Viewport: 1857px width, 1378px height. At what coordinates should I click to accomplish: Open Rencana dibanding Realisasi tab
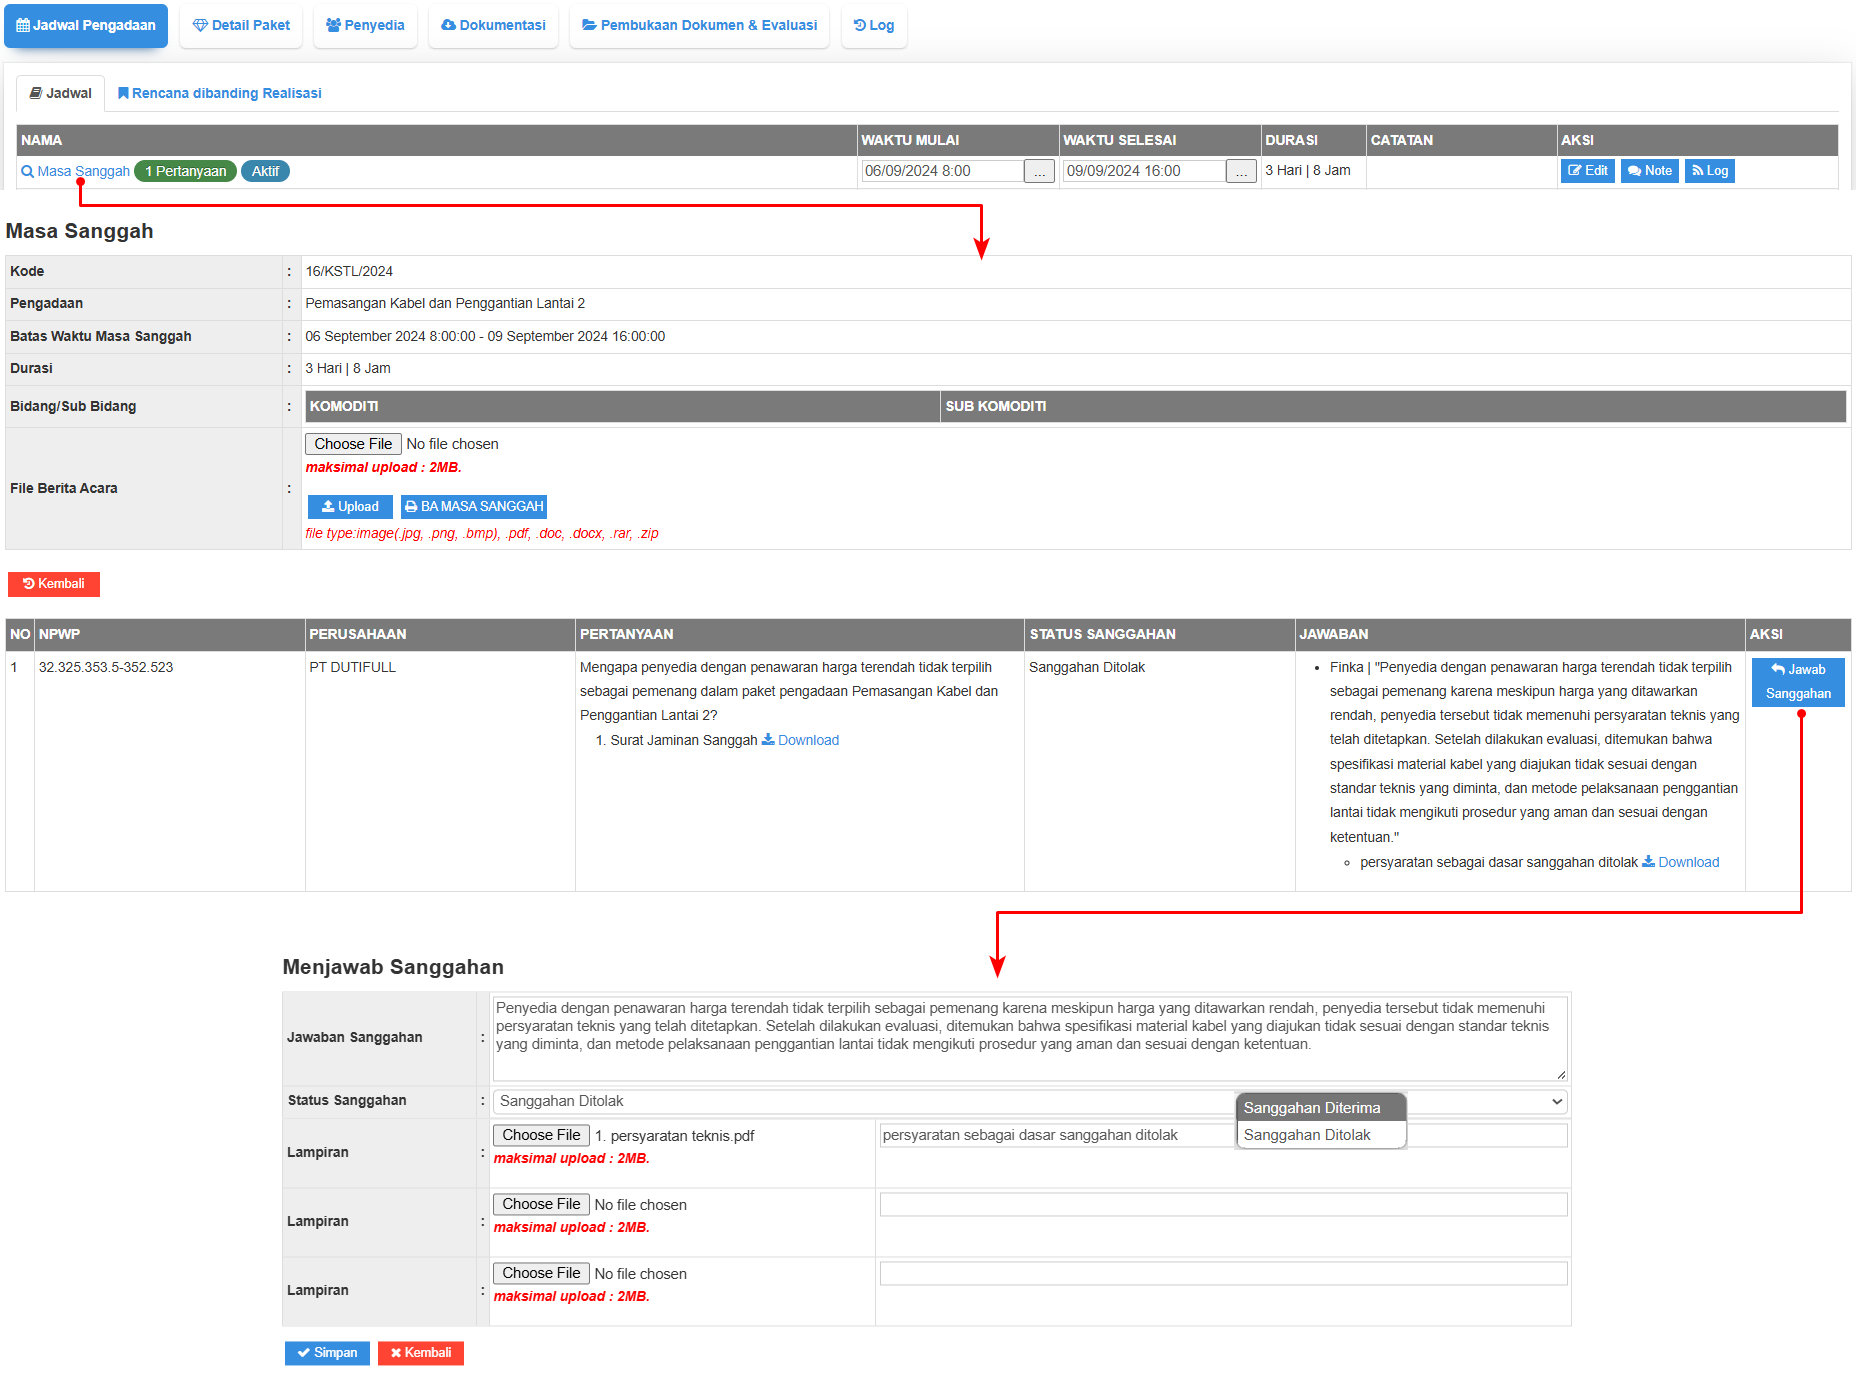pos(219,93)
